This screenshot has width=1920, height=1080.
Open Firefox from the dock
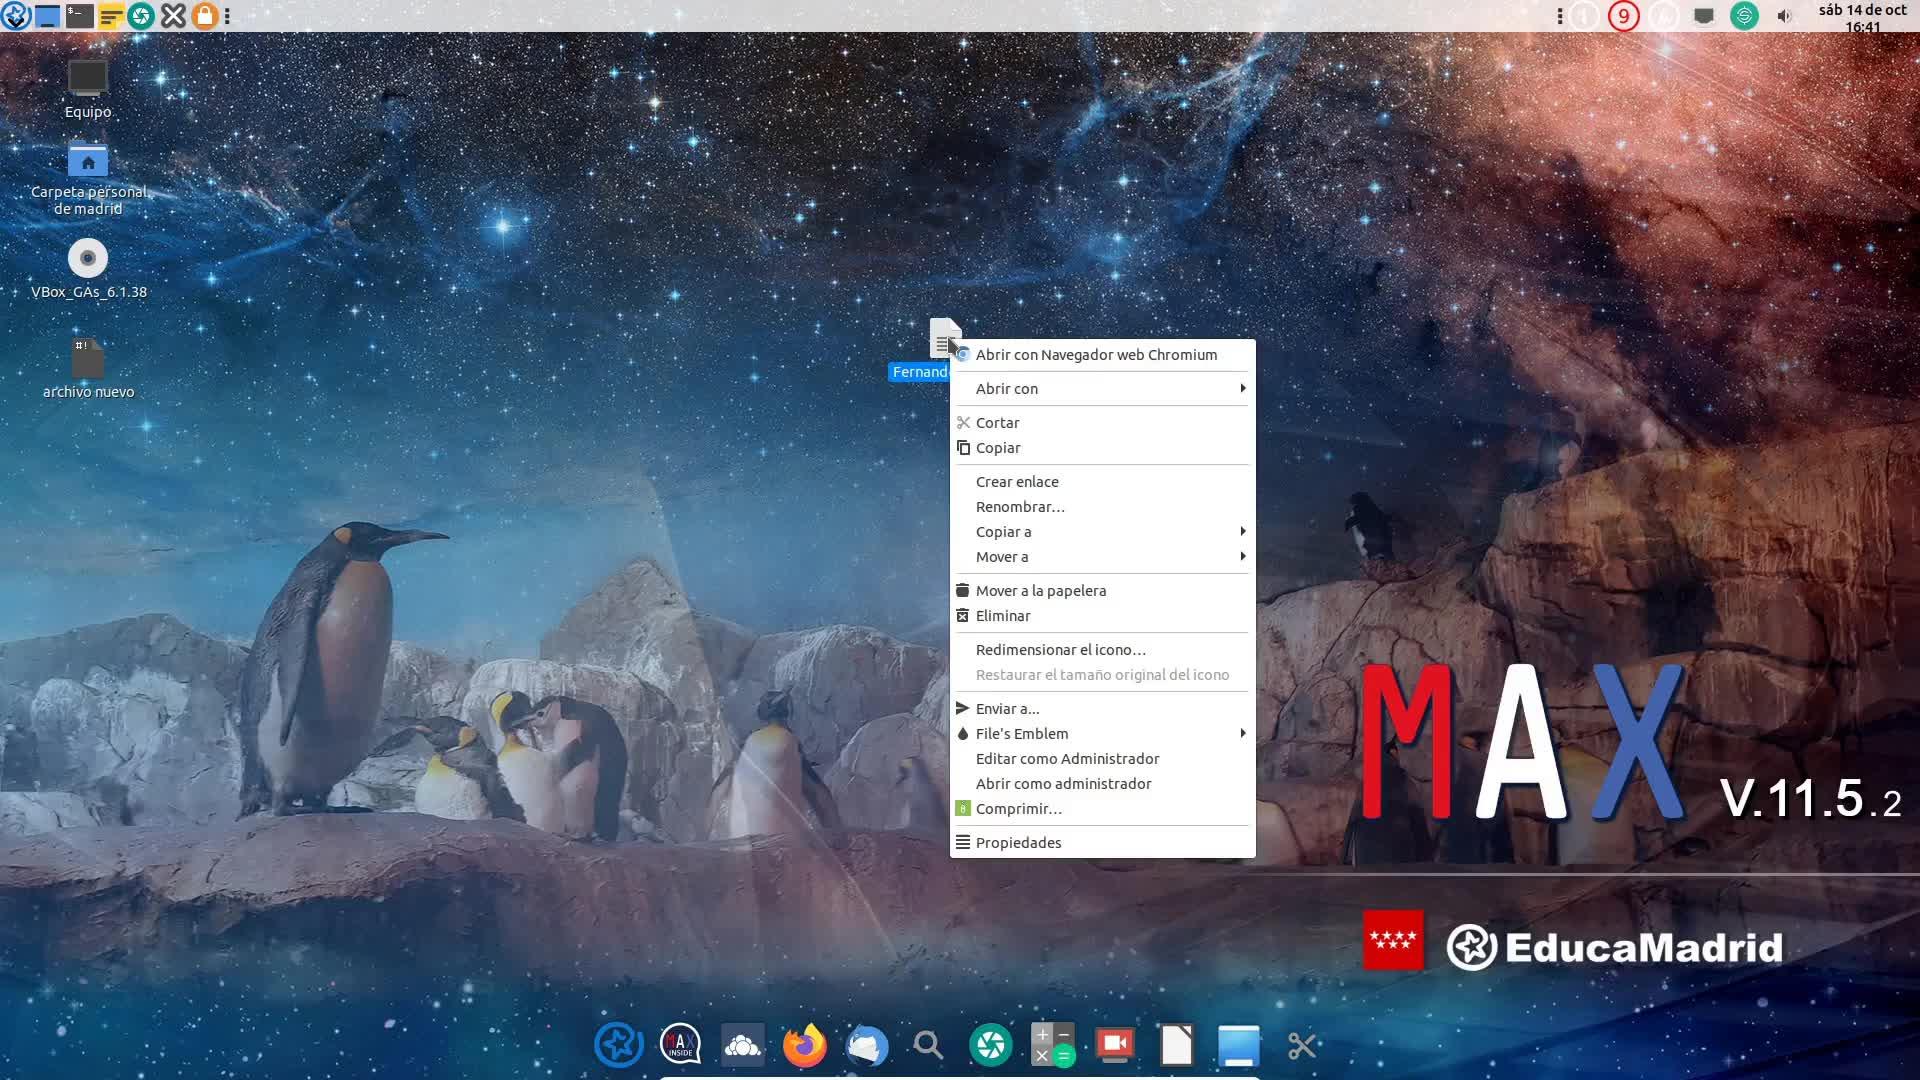804,1046
